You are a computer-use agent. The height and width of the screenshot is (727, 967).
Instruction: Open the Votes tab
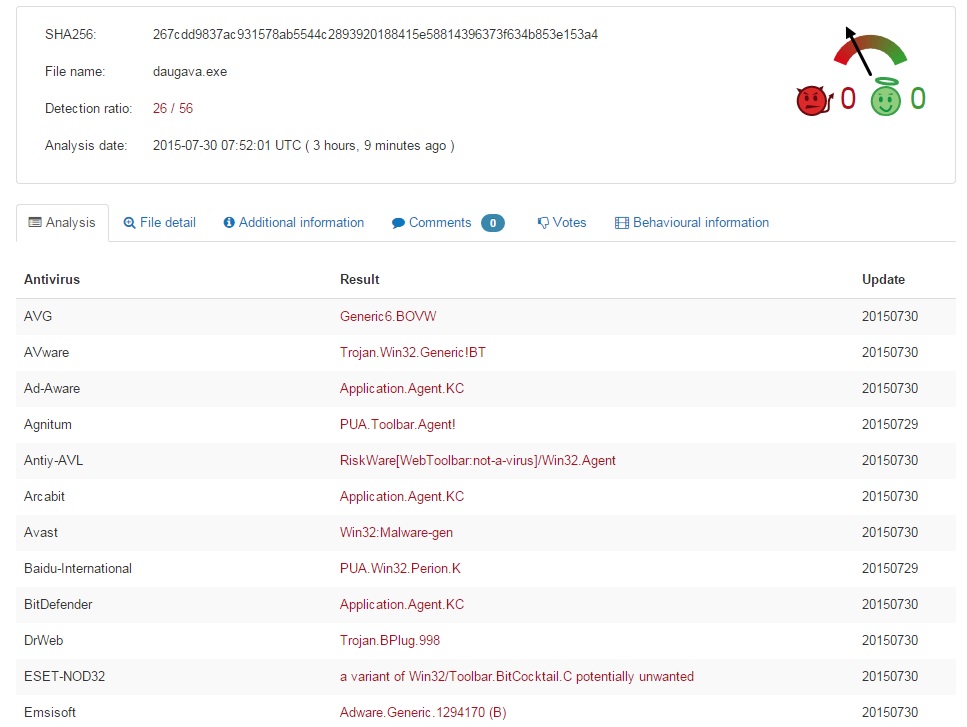(562, 223)
